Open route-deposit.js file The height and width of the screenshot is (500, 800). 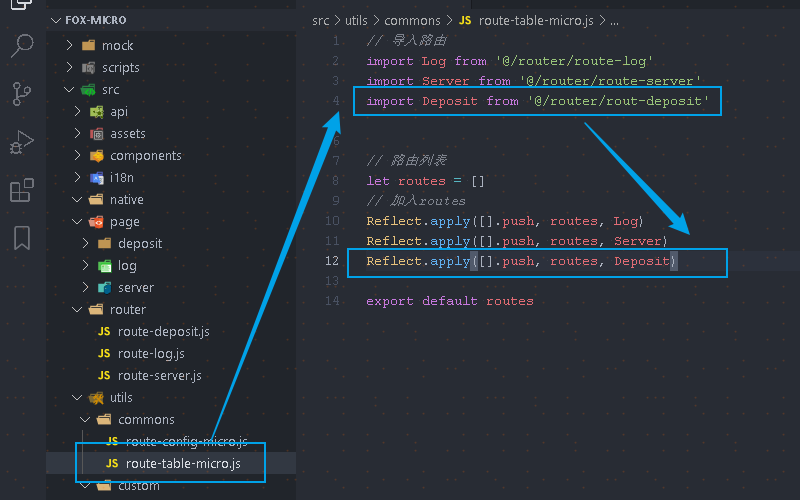(x=163, y=332)
